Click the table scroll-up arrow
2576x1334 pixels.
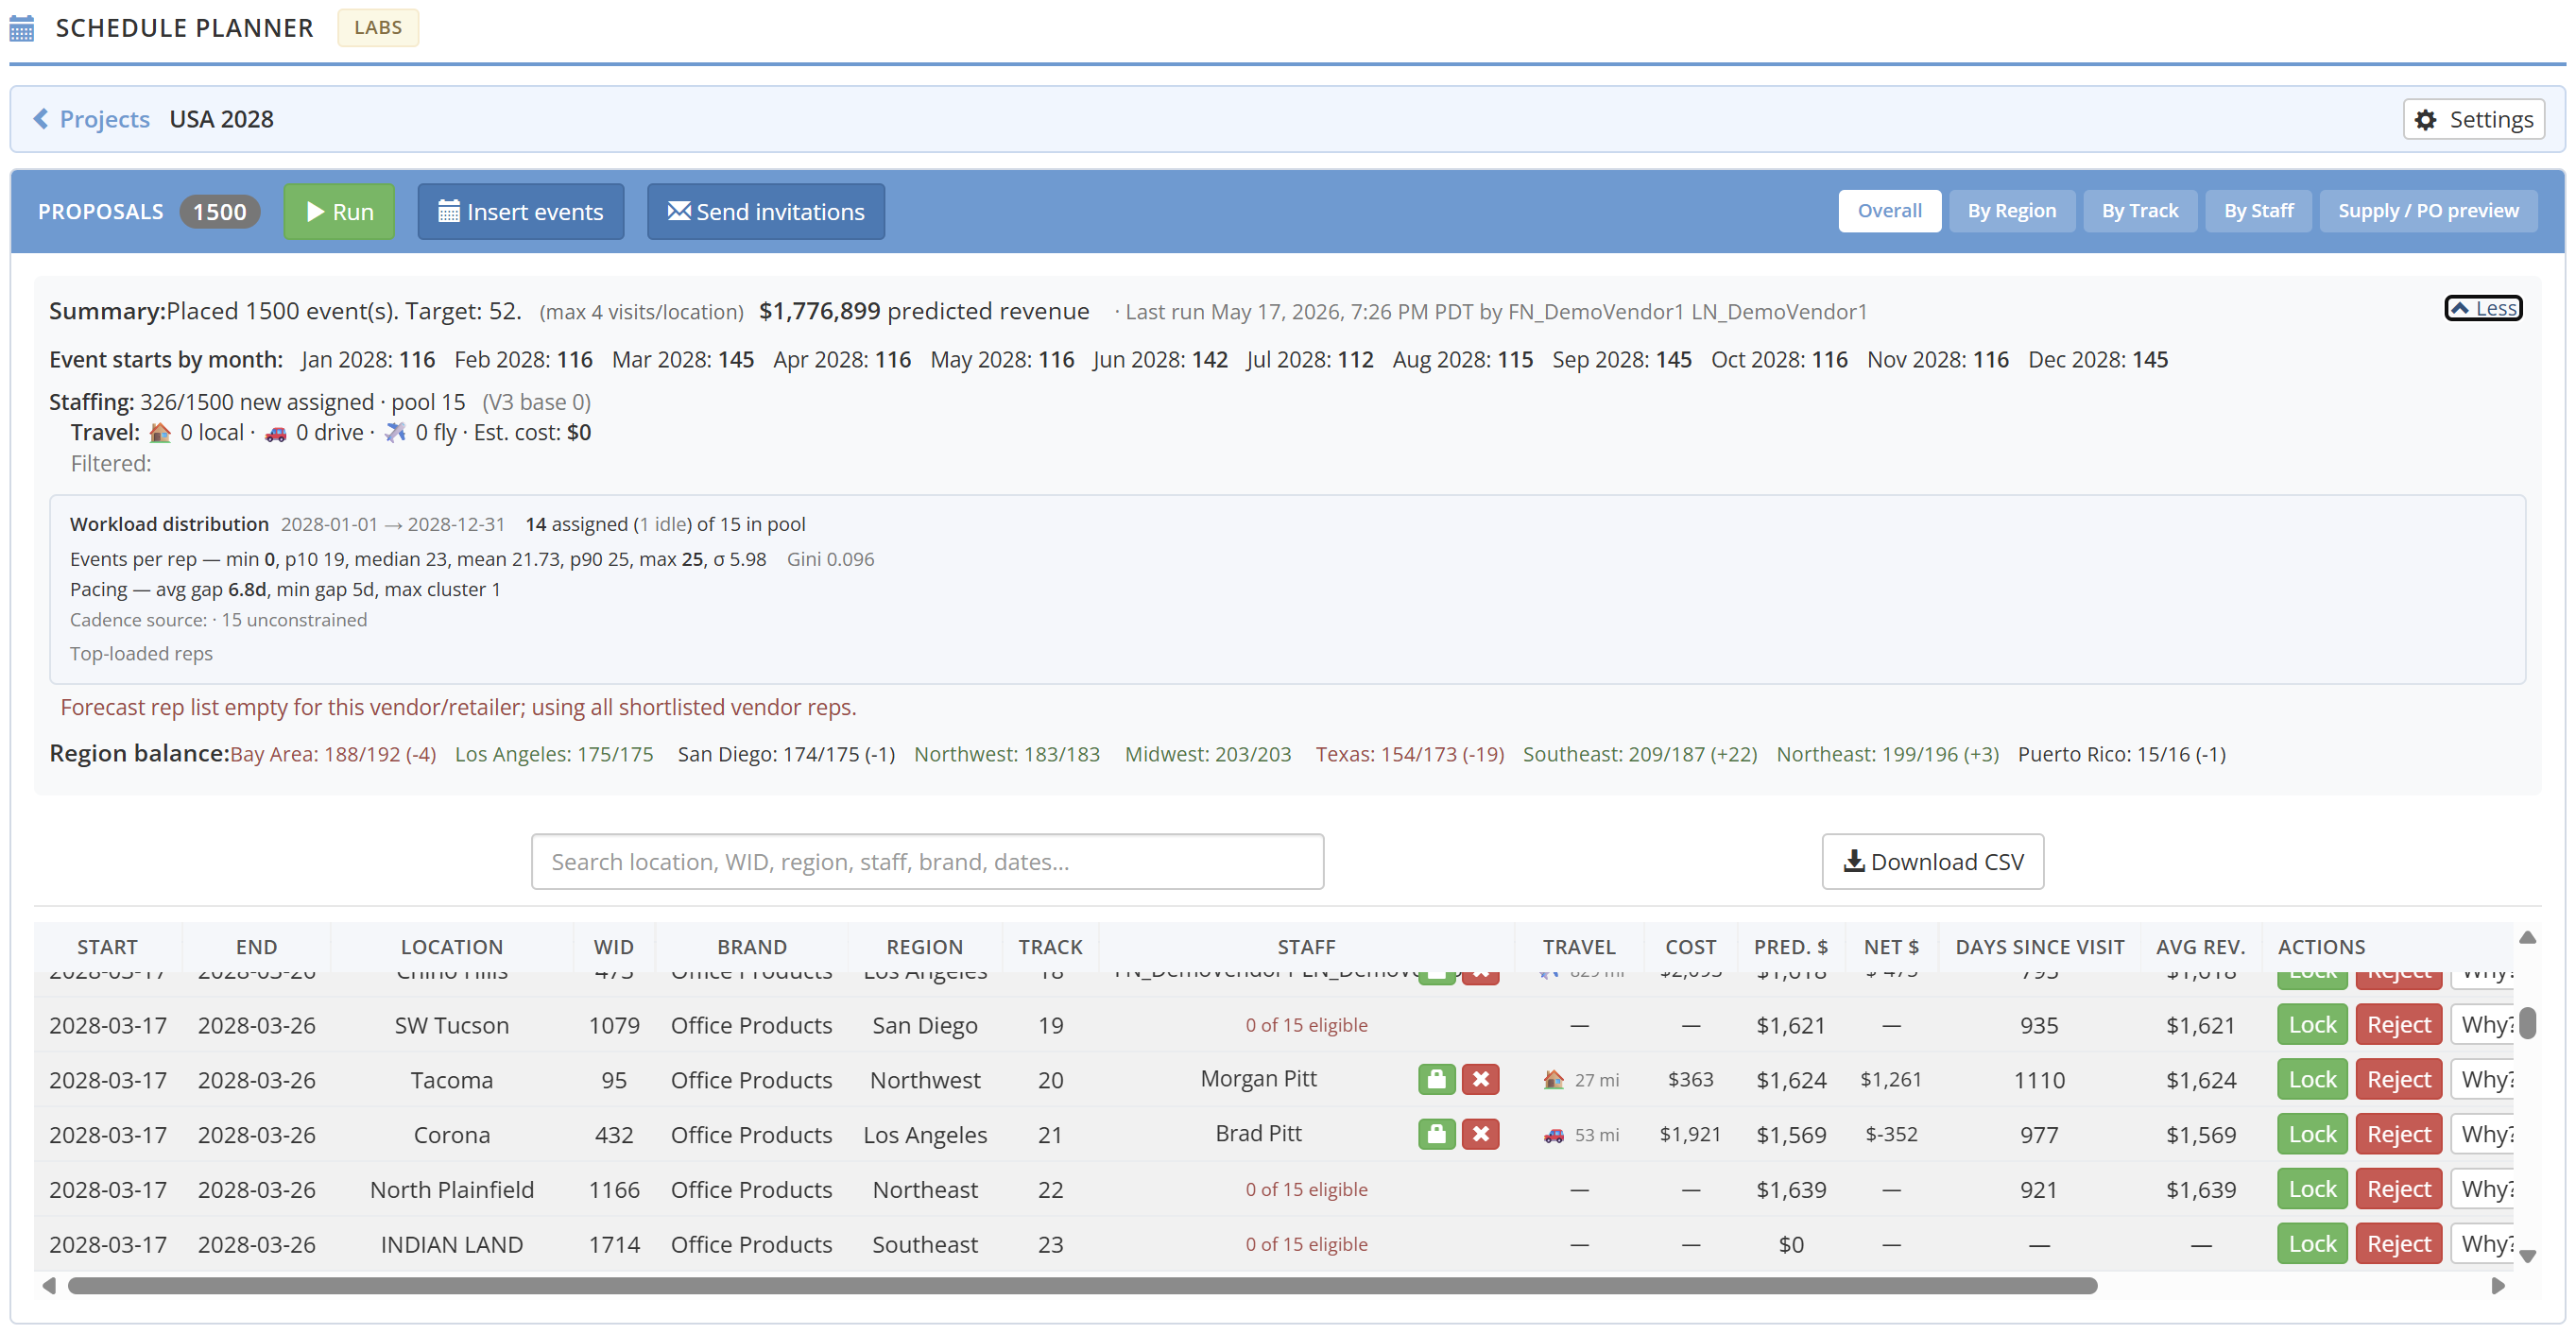2527,937
